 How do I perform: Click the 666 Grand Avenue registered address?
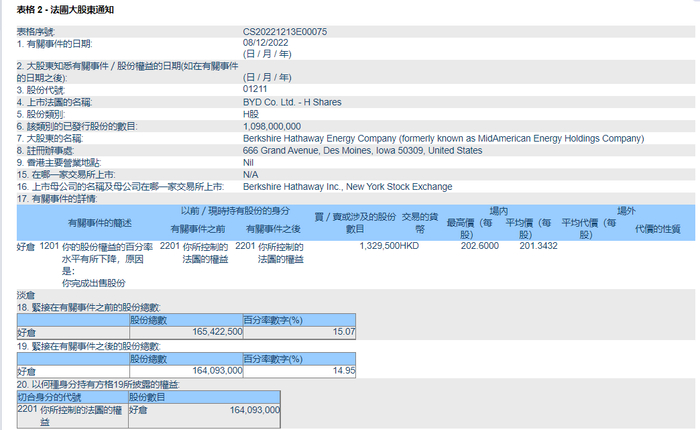tap(362, 150)
